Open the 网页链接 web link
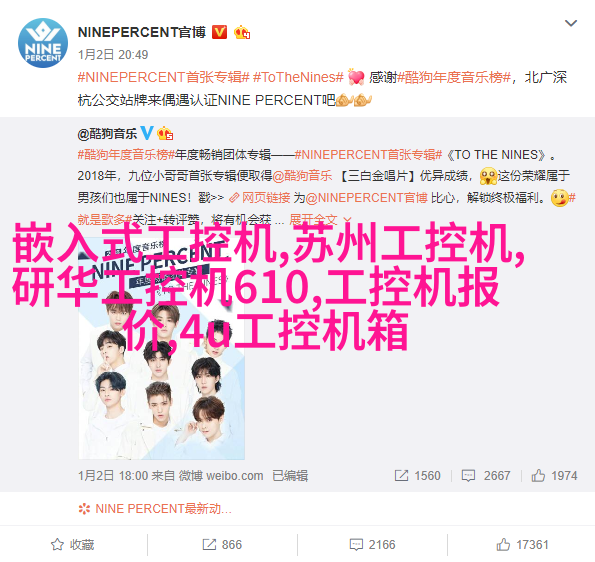Screen dimensions: 595x562 tap(260, 198)
